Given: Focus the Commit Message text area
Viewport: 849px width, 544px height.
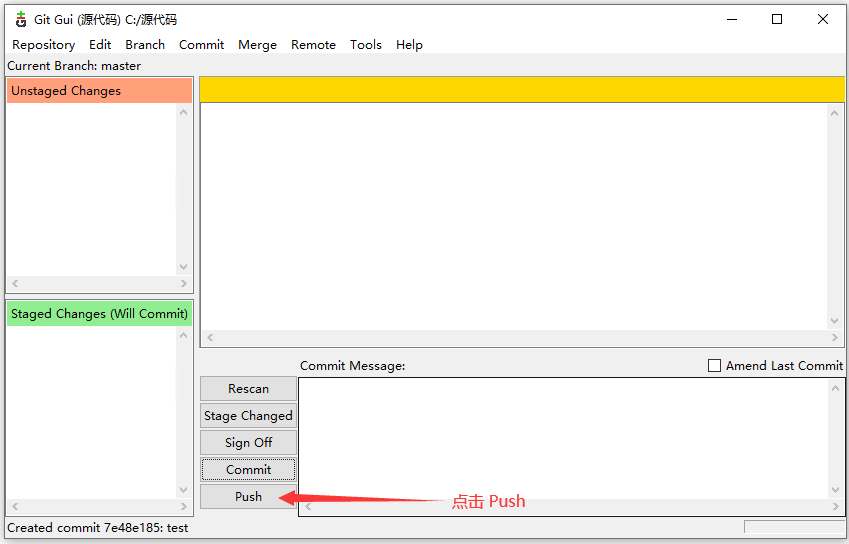Looking at the screenshot, I should pyautogui.click(x=563, y=440).
